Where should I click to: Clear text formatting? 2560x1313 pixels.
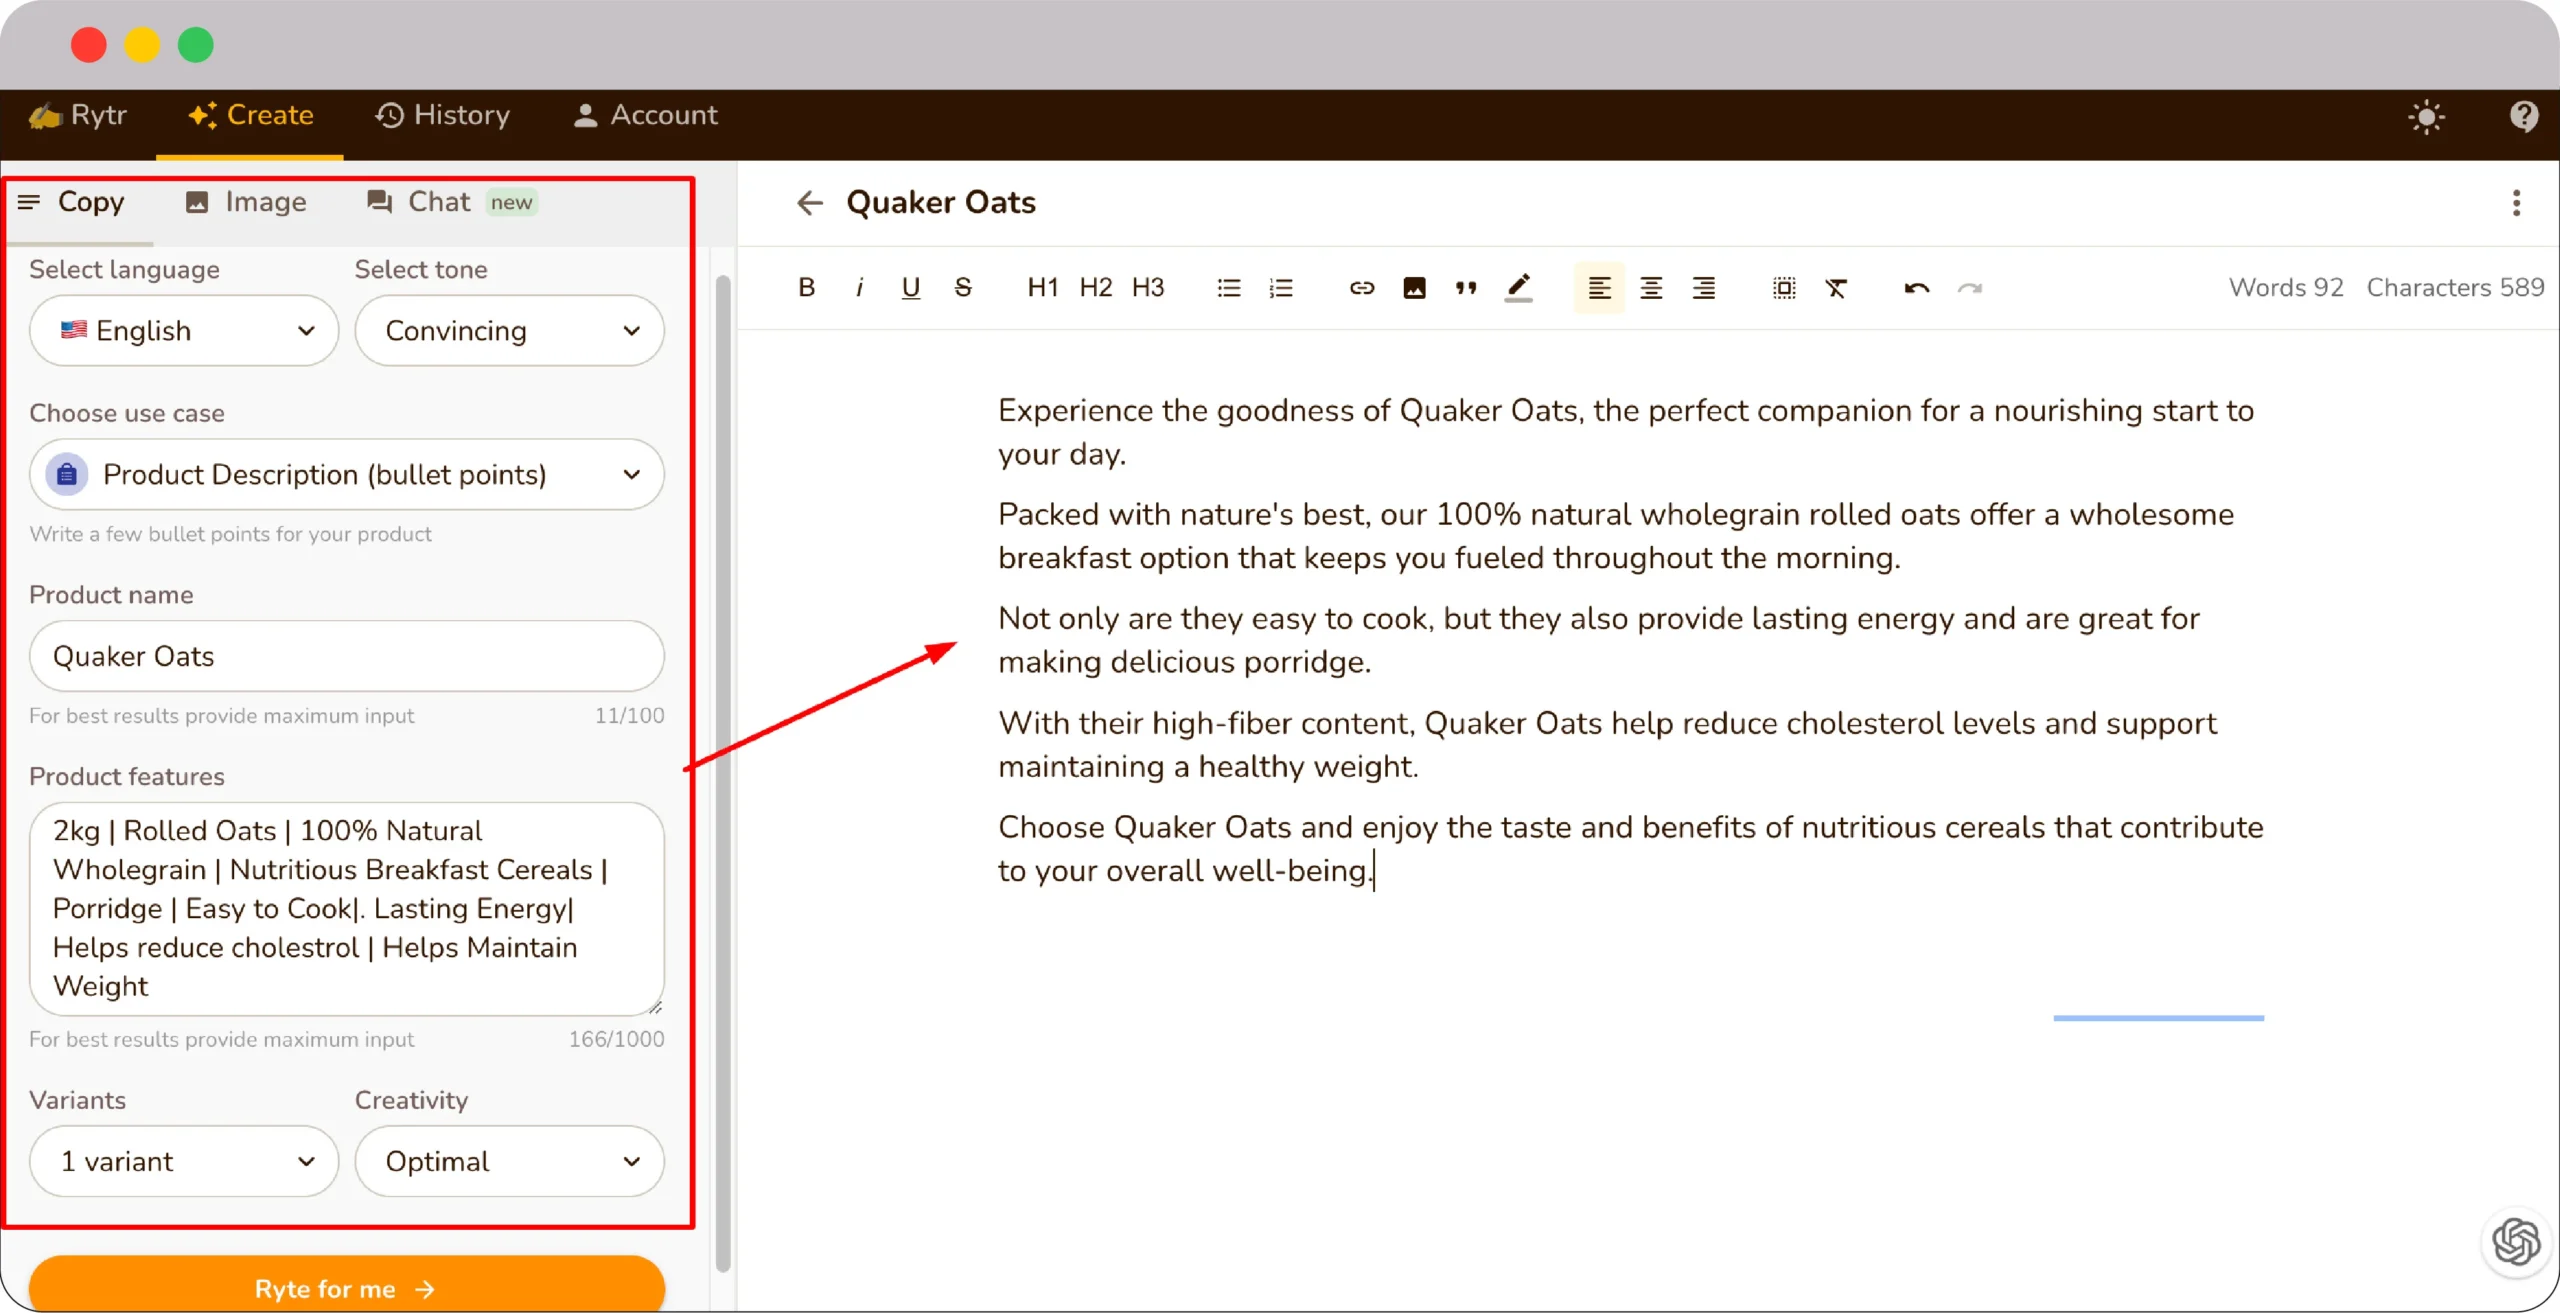coord(1836,288)
